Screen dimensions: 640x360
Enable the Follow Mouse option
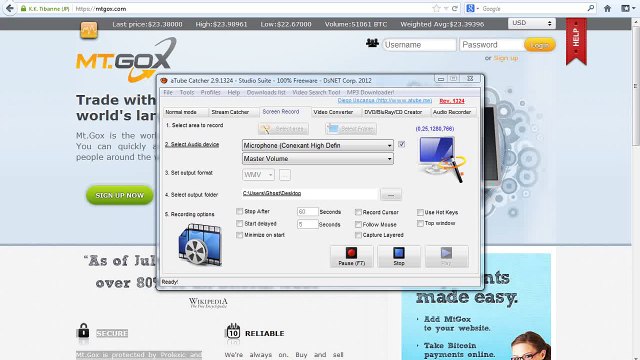coord(358,224)
